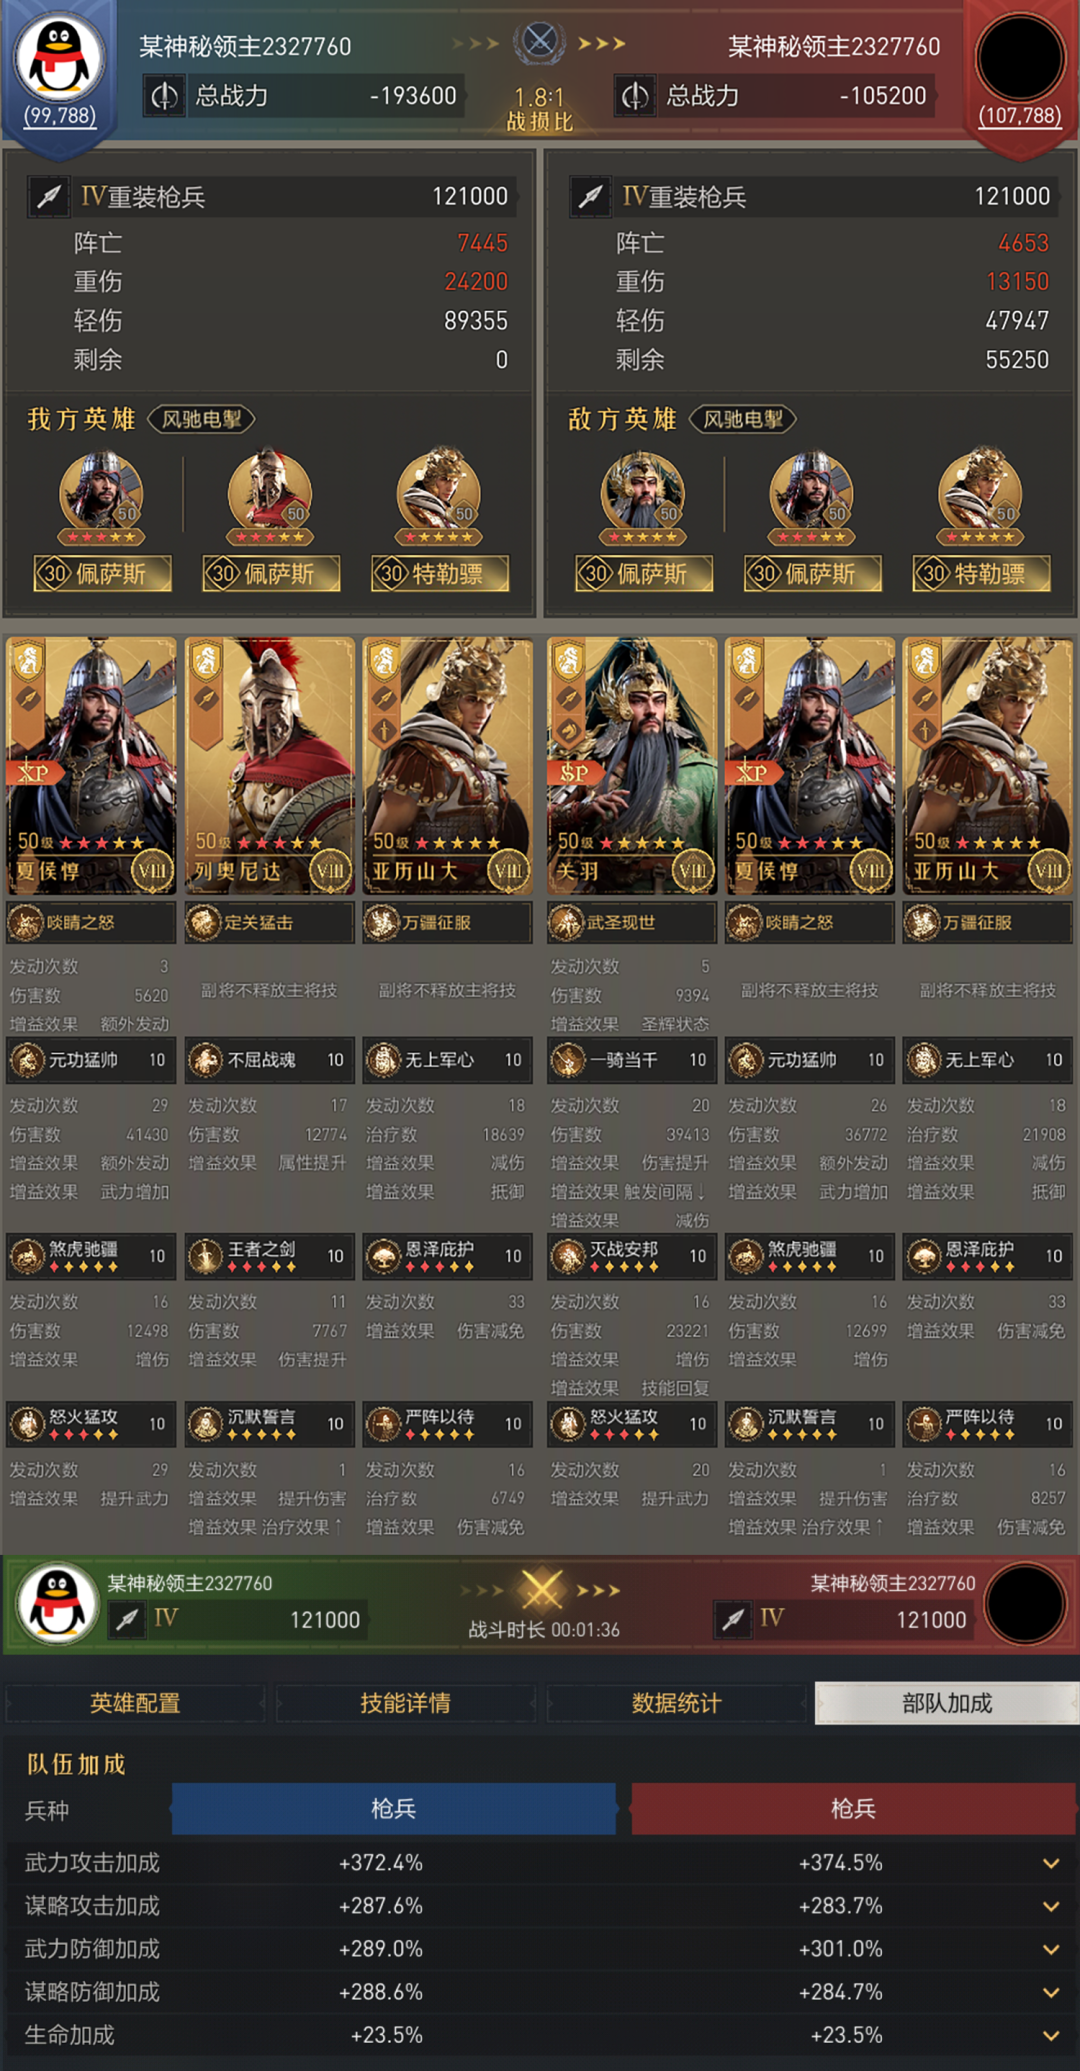Click the 王者之剑 skill icon
This screenshot has width=1080, height=2071.
[205, 1257]
